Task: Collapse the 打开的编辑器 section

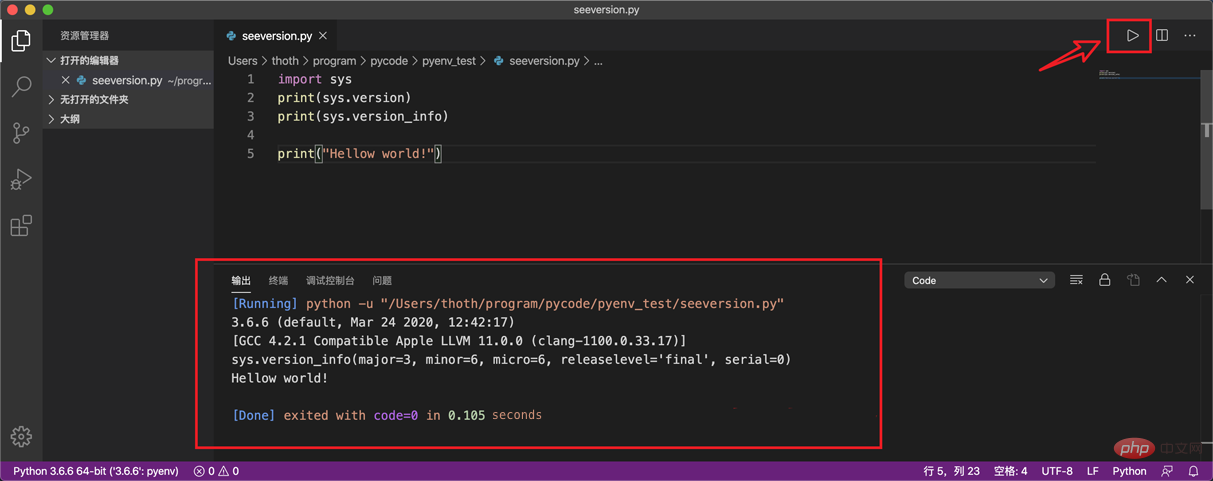Action: pos(89,60)
